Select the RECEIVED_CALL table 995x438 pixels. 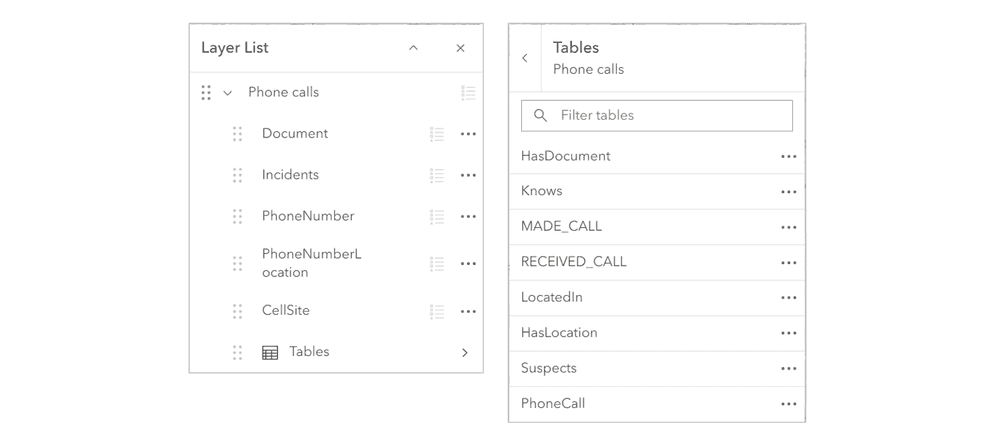(574, 262)
